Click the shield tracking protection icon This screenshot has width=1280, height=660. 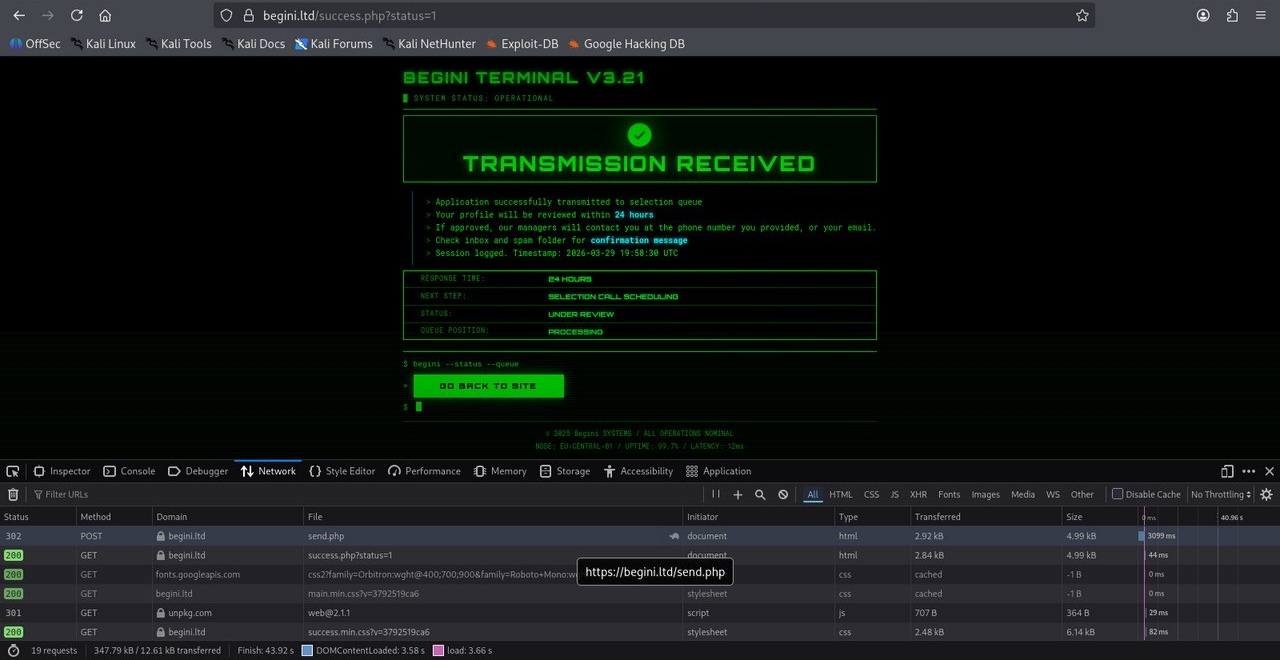(226, 16)
